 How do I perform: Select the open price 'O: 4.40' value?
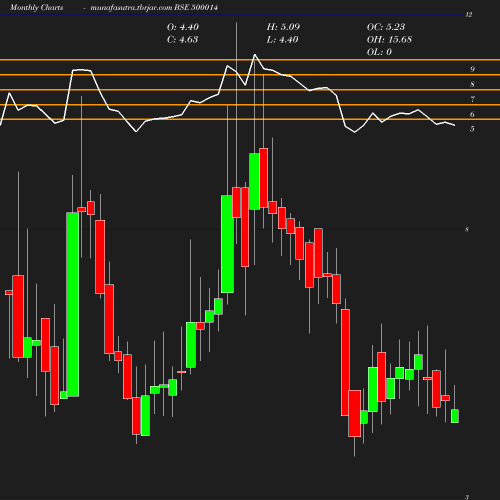point(183,27)
